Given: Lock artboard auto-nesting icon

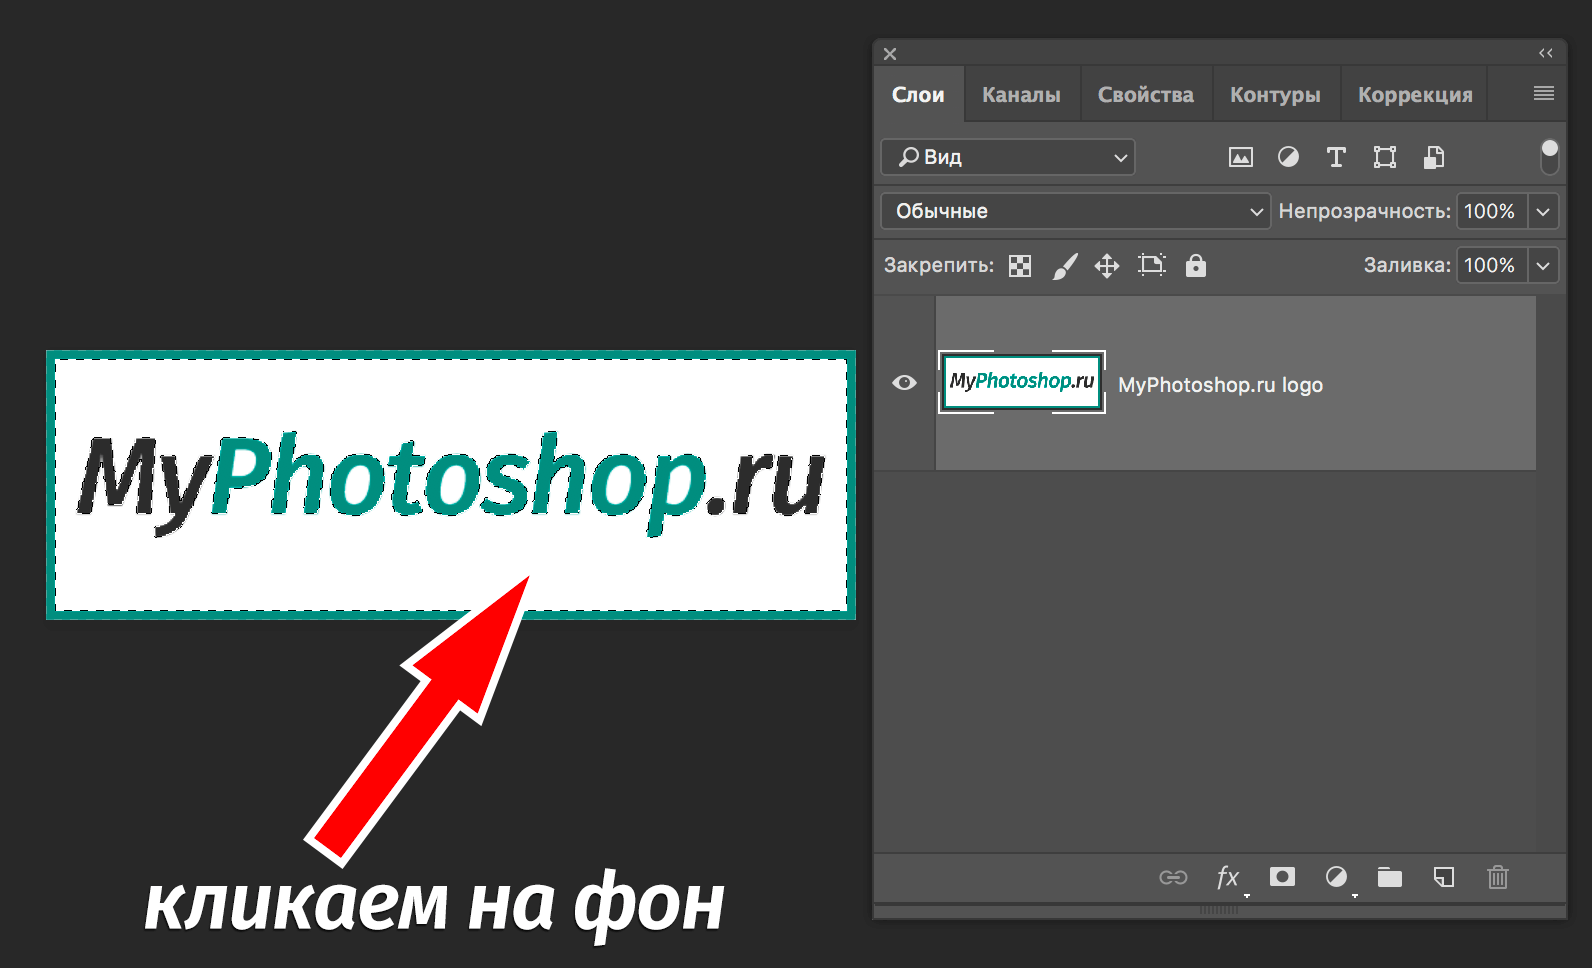Looking at the screenshot, I should point(1152,265).
